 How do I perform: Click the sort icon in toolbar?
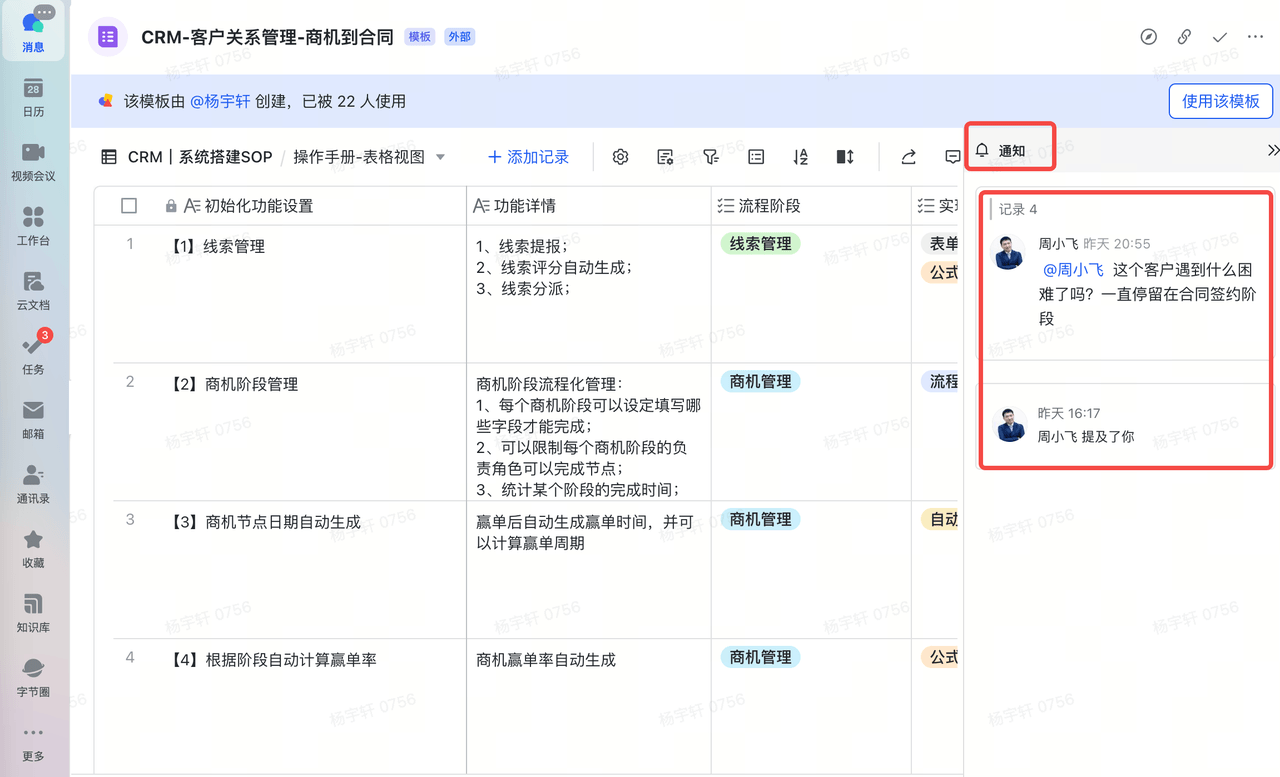pyautogui.click(x=800, y=157)
